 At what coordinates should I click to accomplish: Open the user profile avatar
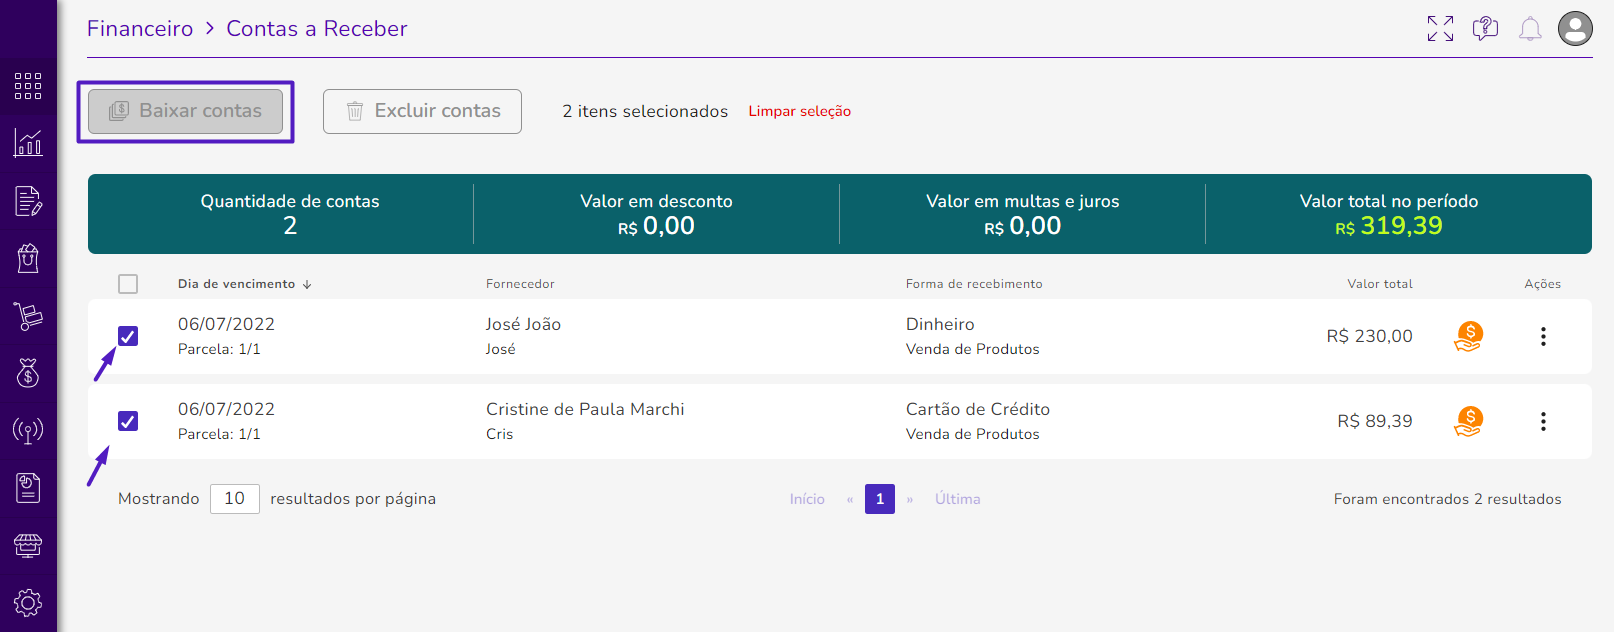click(1575, 29)
